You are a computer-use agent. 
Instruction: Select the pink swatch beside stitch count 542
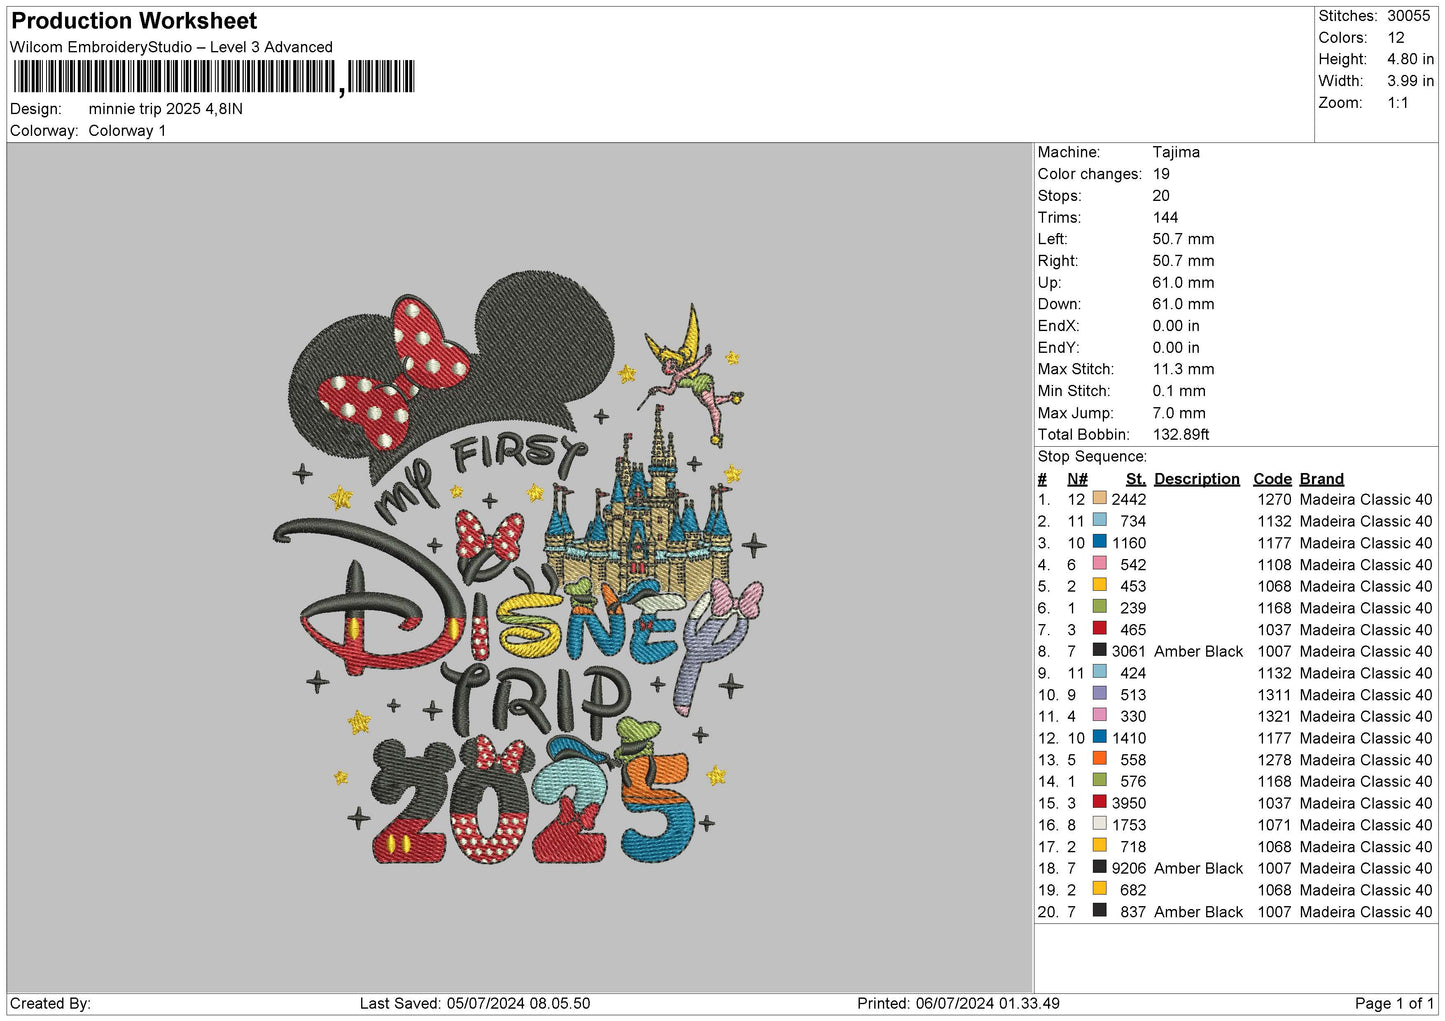(1100, 563)
